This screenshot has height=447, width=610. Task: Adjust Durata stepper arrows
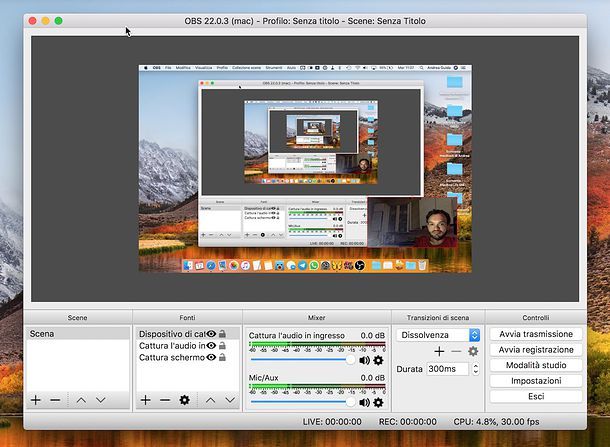pyautogui.click(x=475, y=369)
